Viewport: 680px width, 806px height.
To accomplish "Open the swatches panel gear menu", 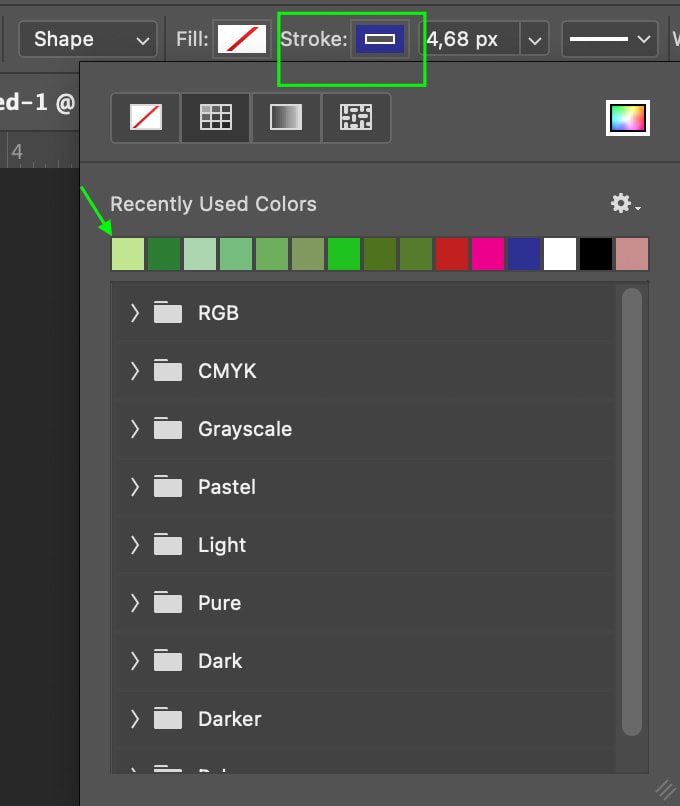I will point(621,204).
